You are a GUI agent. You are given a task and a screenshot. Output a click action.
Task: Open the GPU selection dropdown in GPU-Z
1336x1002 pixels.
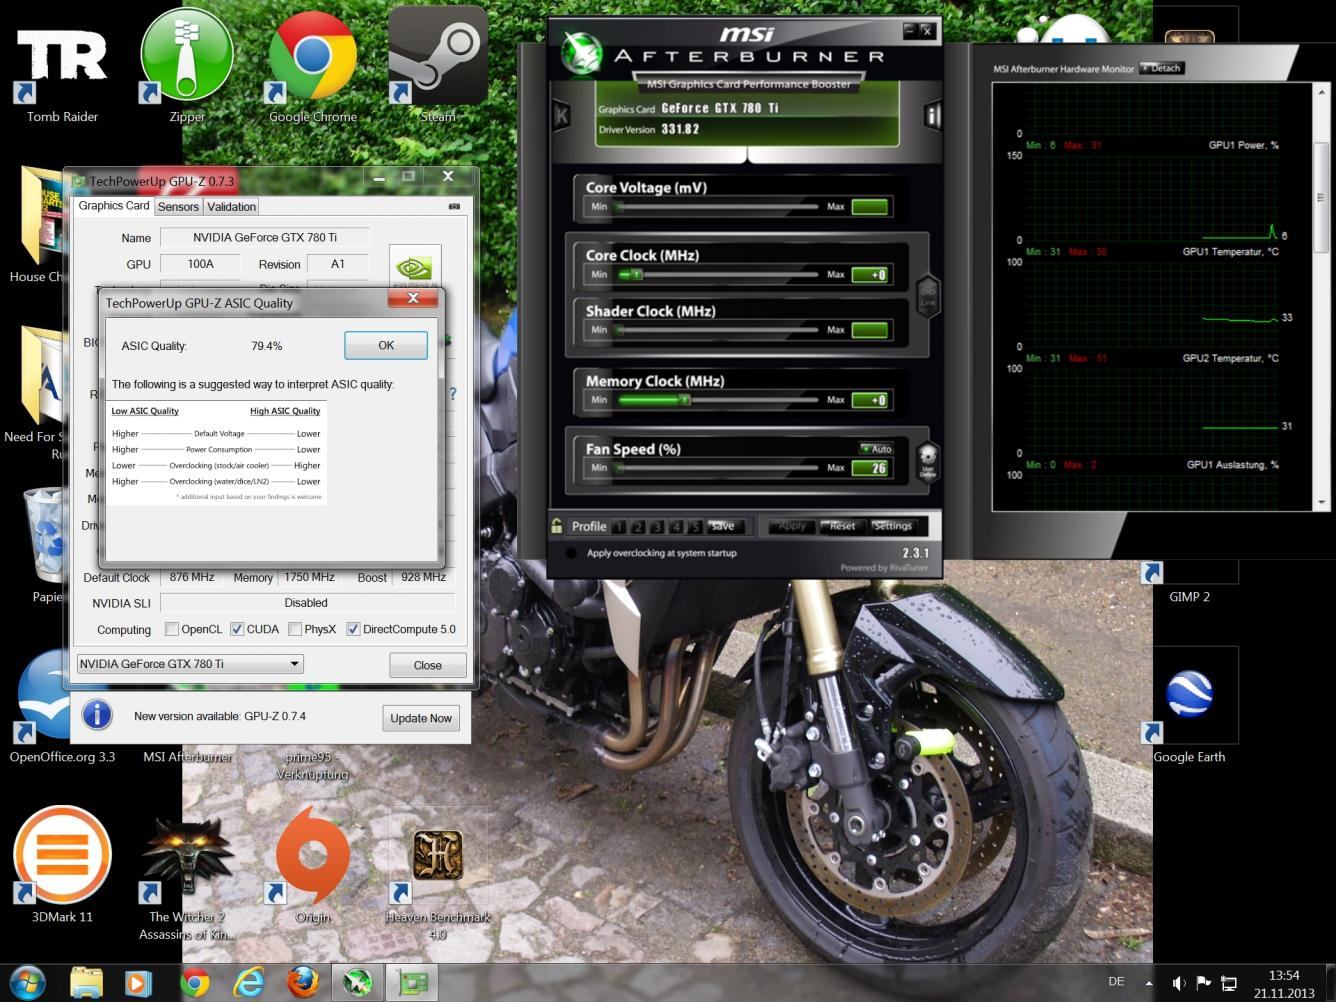coord(190,664)
